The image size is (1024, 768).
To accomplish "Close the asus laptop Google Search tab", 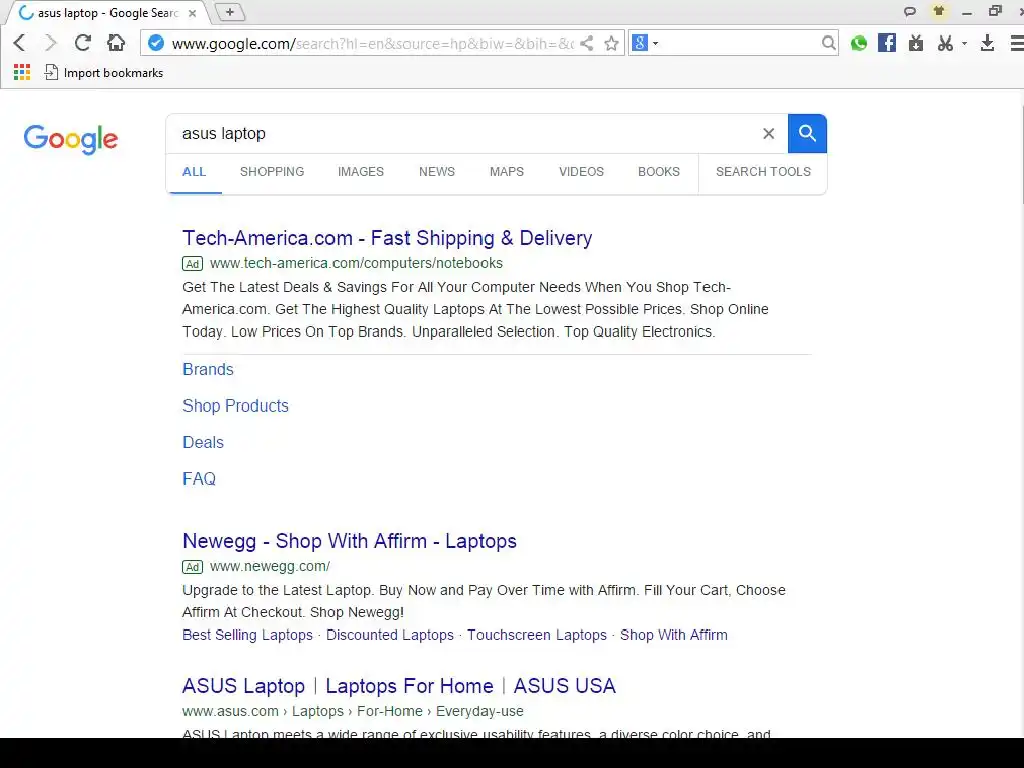I will tap(192, 13).
